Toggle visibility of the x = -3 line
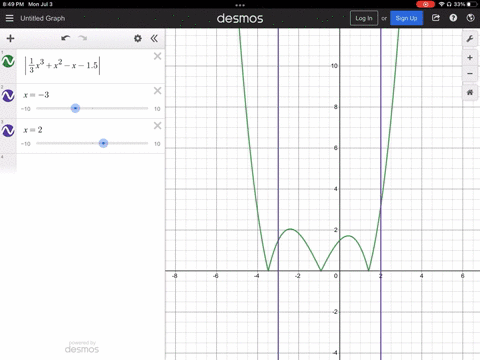This screenshot has width=480, height=360. [x=8, y=96]
